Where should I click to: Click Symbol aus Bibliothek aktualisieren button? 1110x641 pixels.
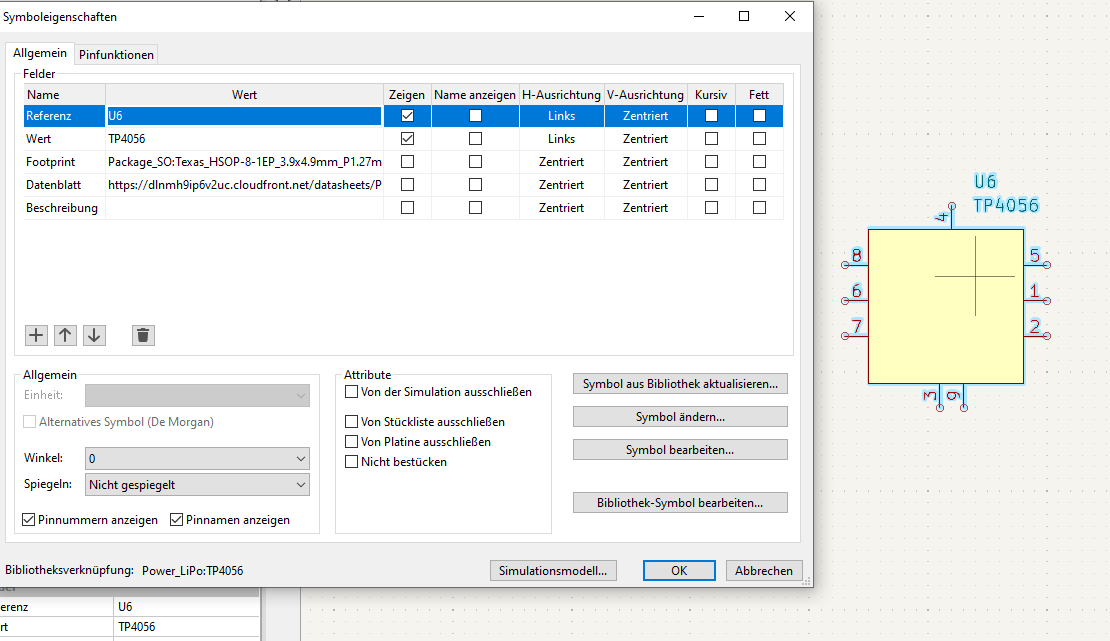point(680,384)
